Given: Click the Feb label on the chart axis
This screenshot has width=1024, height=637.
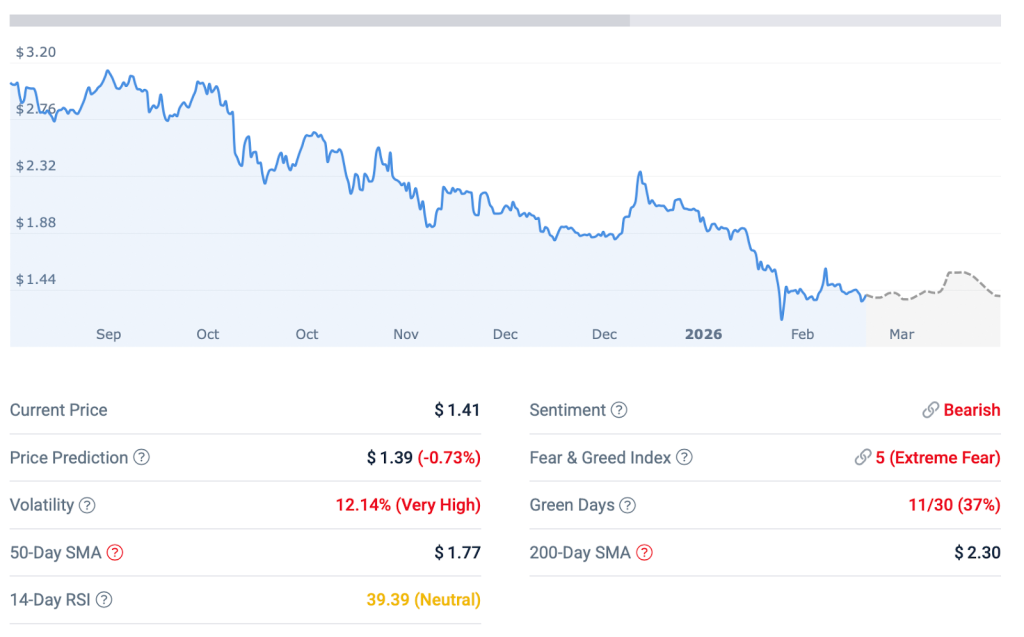Looking at the screenshot, I should click(x=802, y=335).
